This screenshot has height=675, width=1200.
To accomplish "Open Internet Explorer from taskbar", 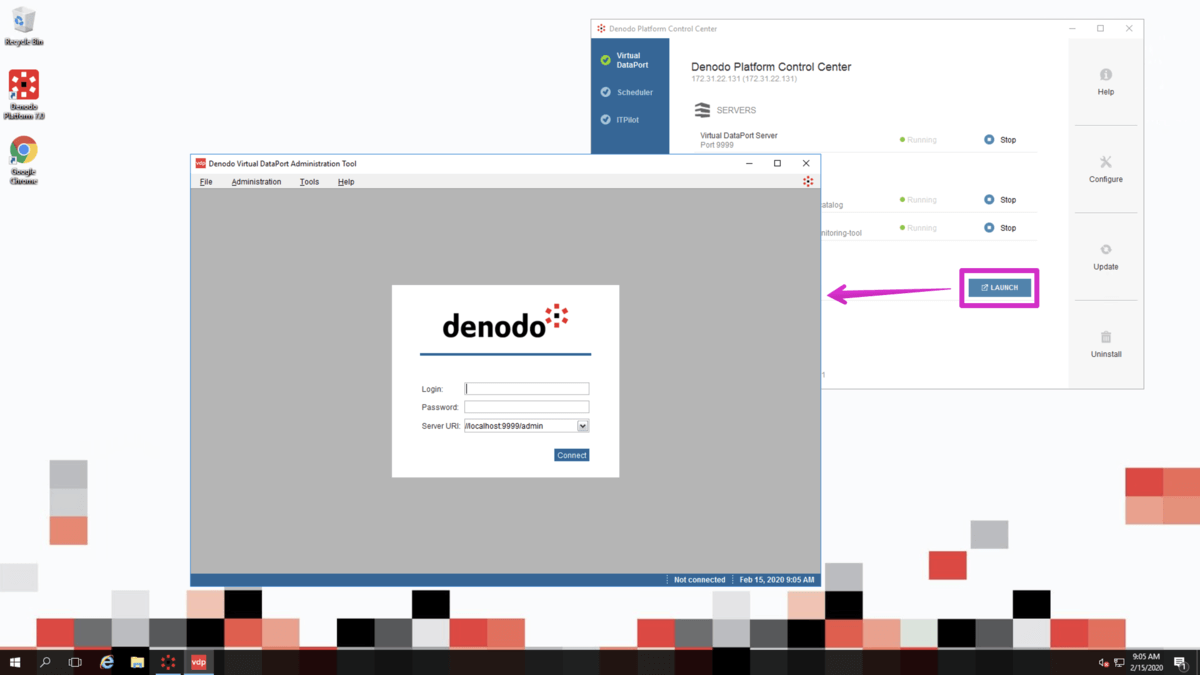I will coord(107,662).
